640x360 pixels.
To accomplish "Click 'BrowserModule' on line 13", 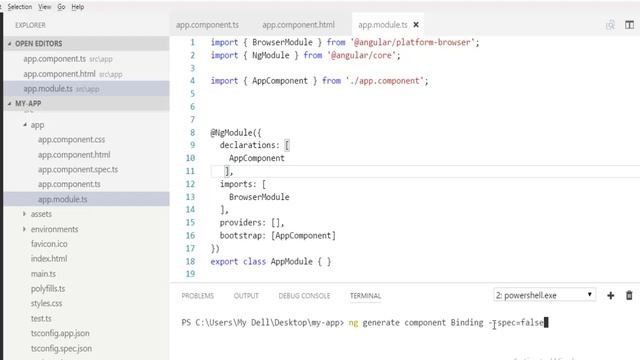I will pyautogui.click(x=259, y=197).
